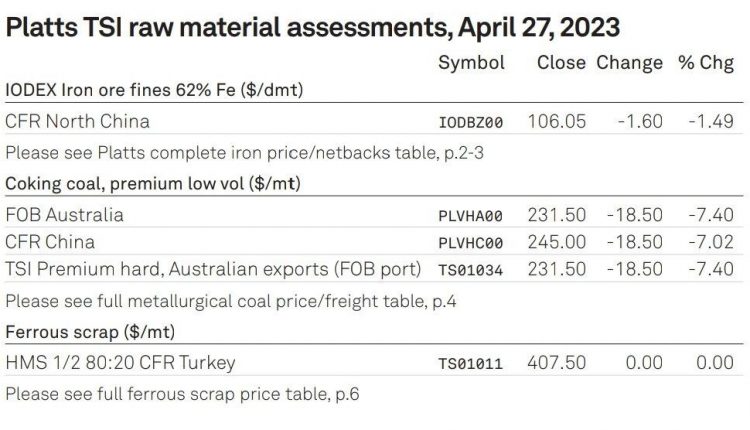This screenshot has width=750, height=430.
Task: Click the HMS 1/2 80:20 CFR Turkey label
Action: pos(121,363)
